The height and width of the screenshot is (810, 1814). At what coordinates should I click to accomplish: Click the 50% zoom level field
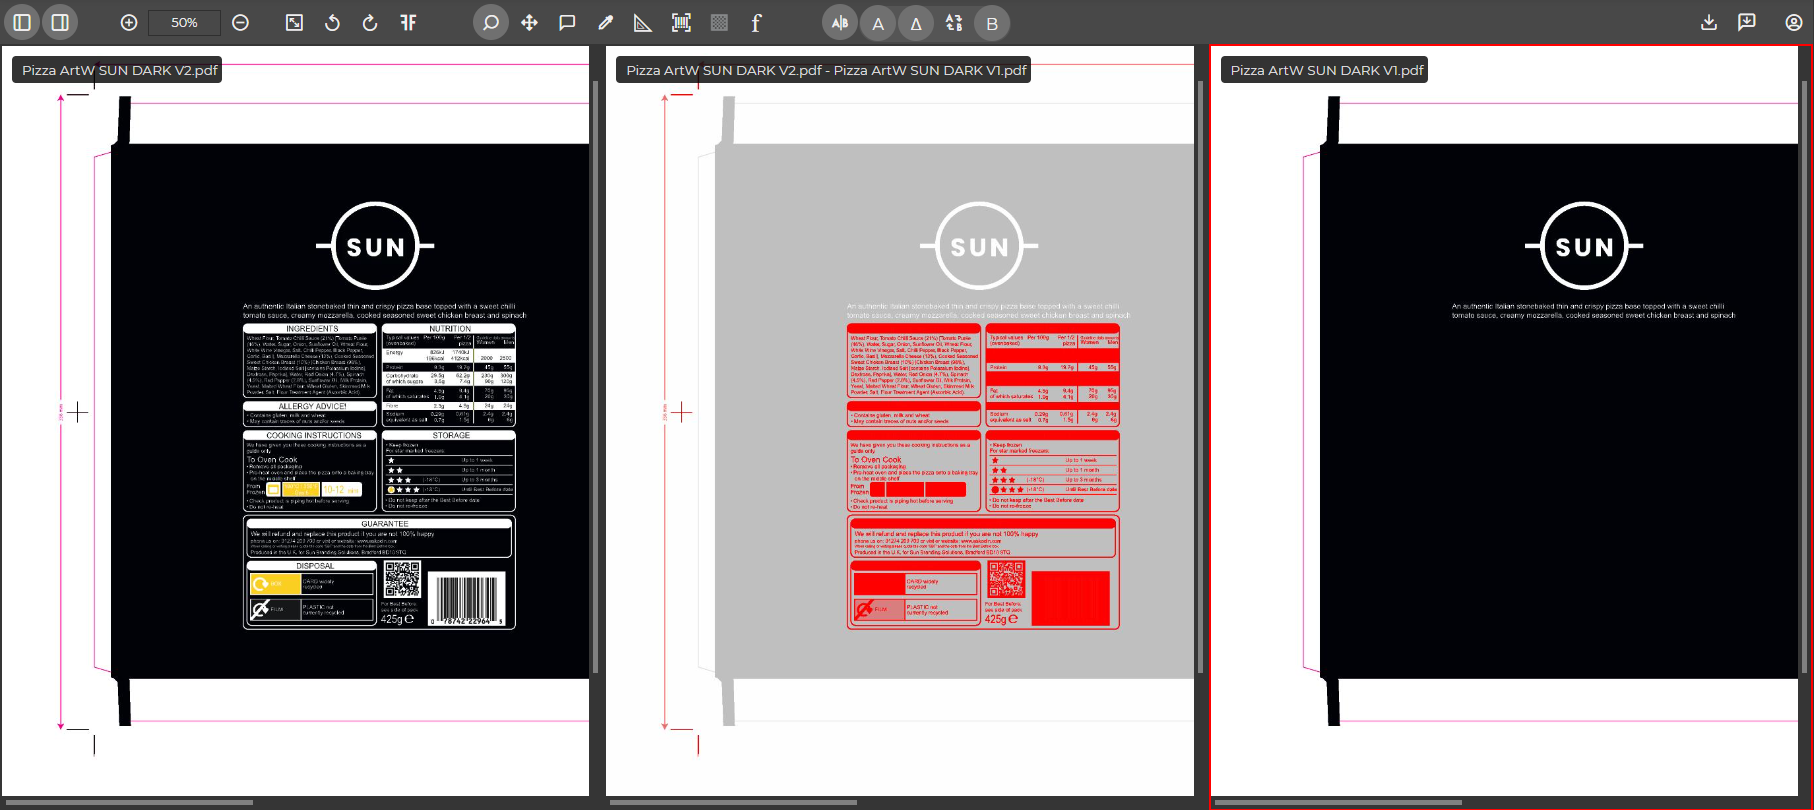184,22
